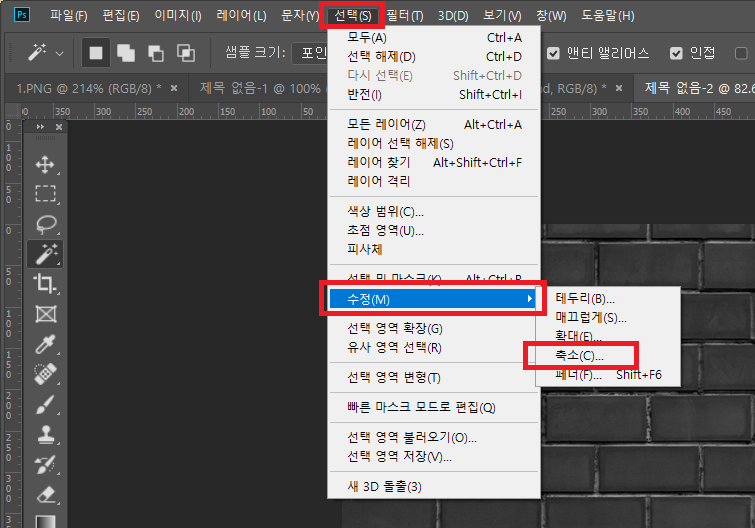Open the 필터(T) menu
755x528 pixels.
[x=402, y=16]
